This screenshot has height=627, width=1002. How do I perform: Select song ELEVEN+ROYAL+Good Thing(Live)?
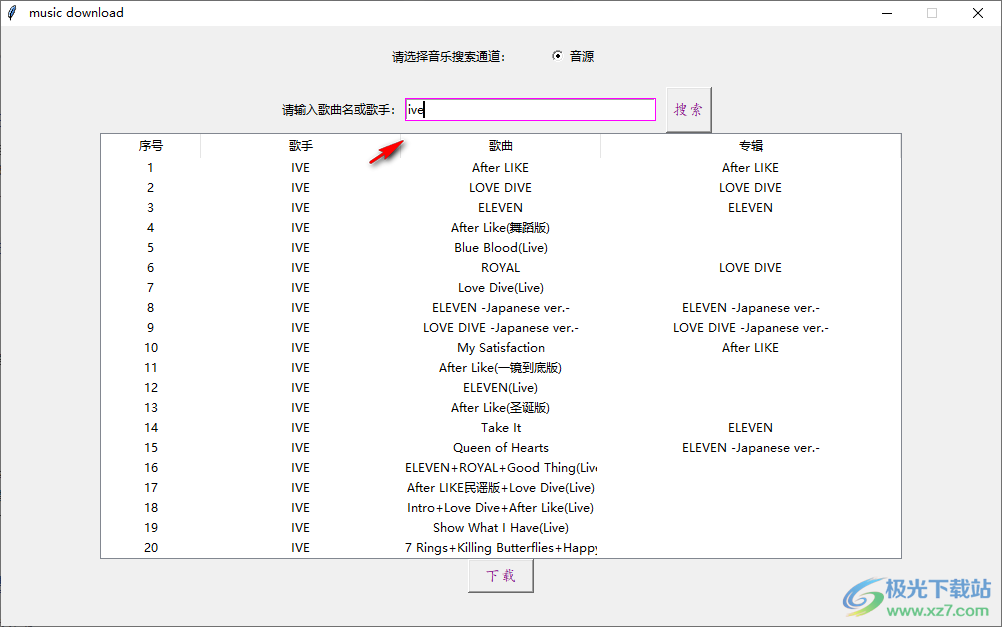click(x=500, y=468)
